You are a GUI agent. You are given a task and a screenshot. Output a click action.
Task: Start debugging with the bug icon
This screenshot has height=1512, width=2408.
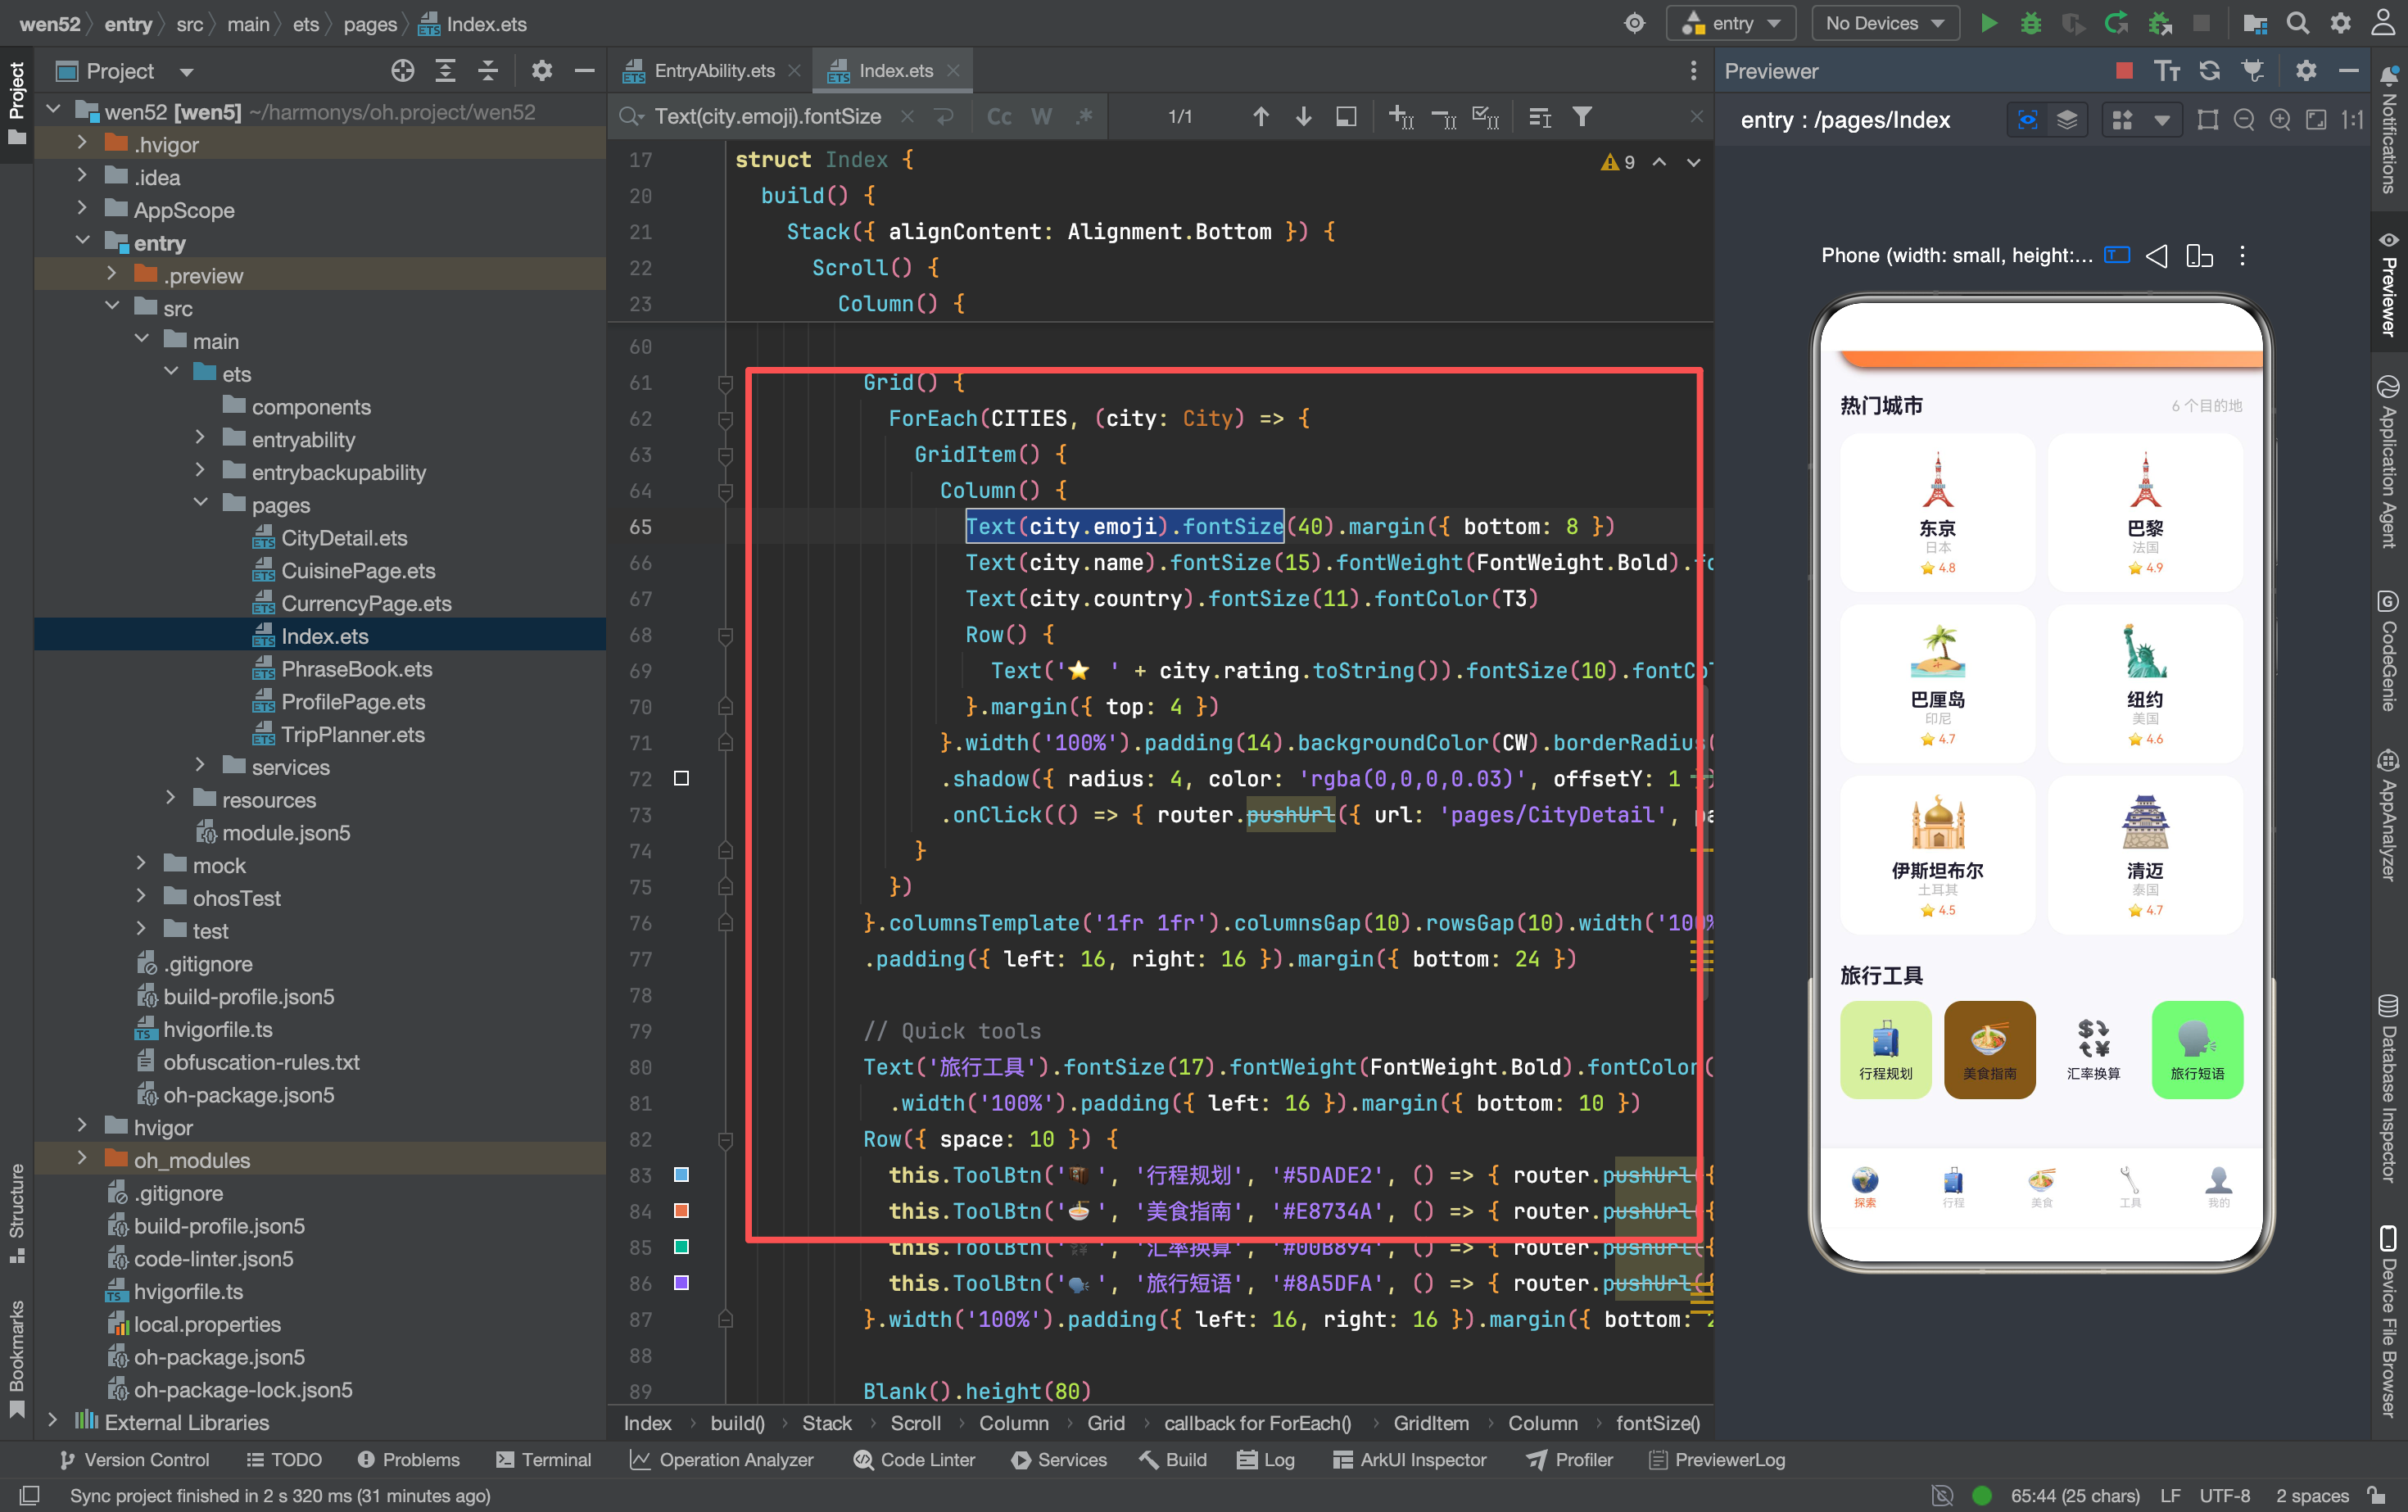[x=2031, y=23]
